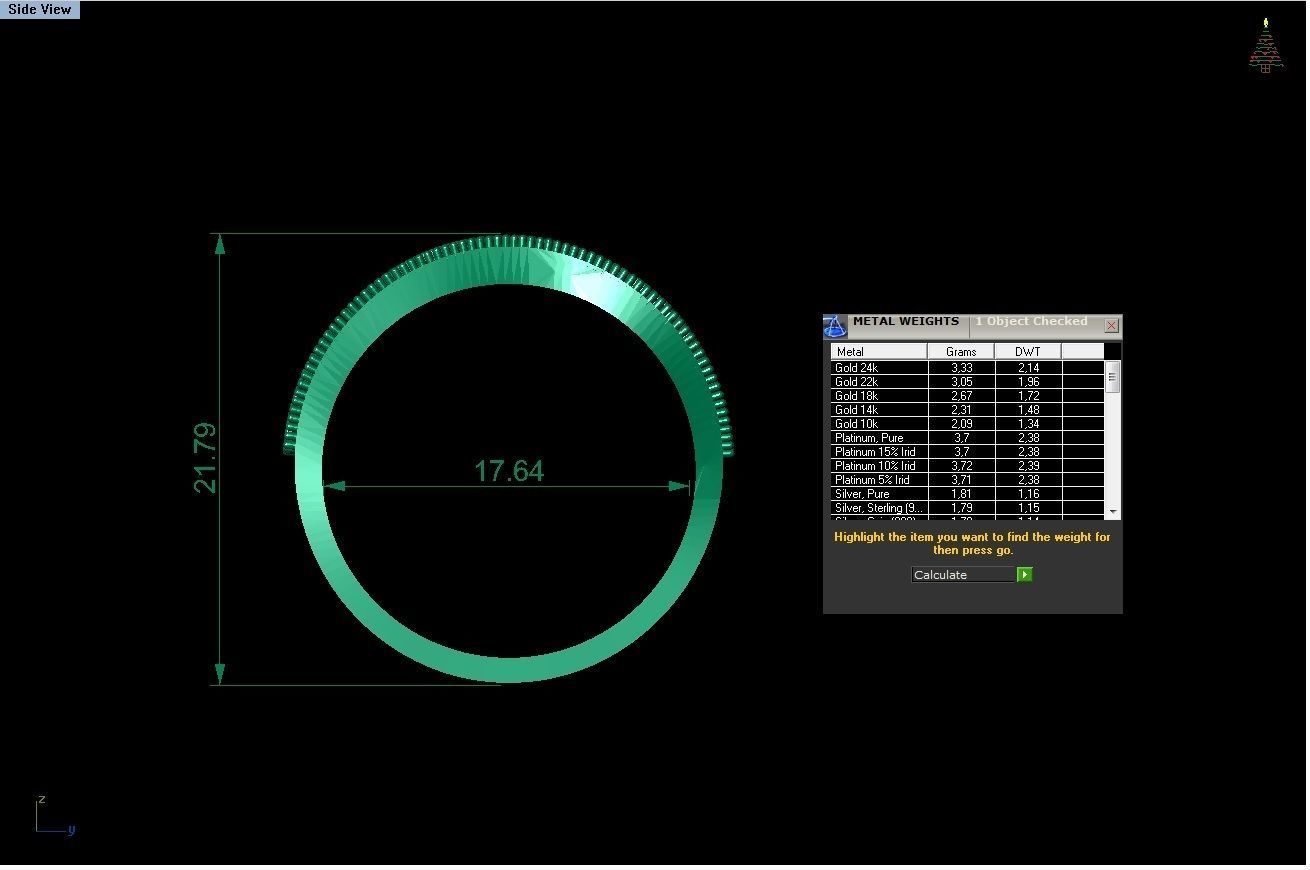This screenshot has height=870, width=1310.
Task: Click the 21.79 height dimension label
Action: [x=205, y=458]
